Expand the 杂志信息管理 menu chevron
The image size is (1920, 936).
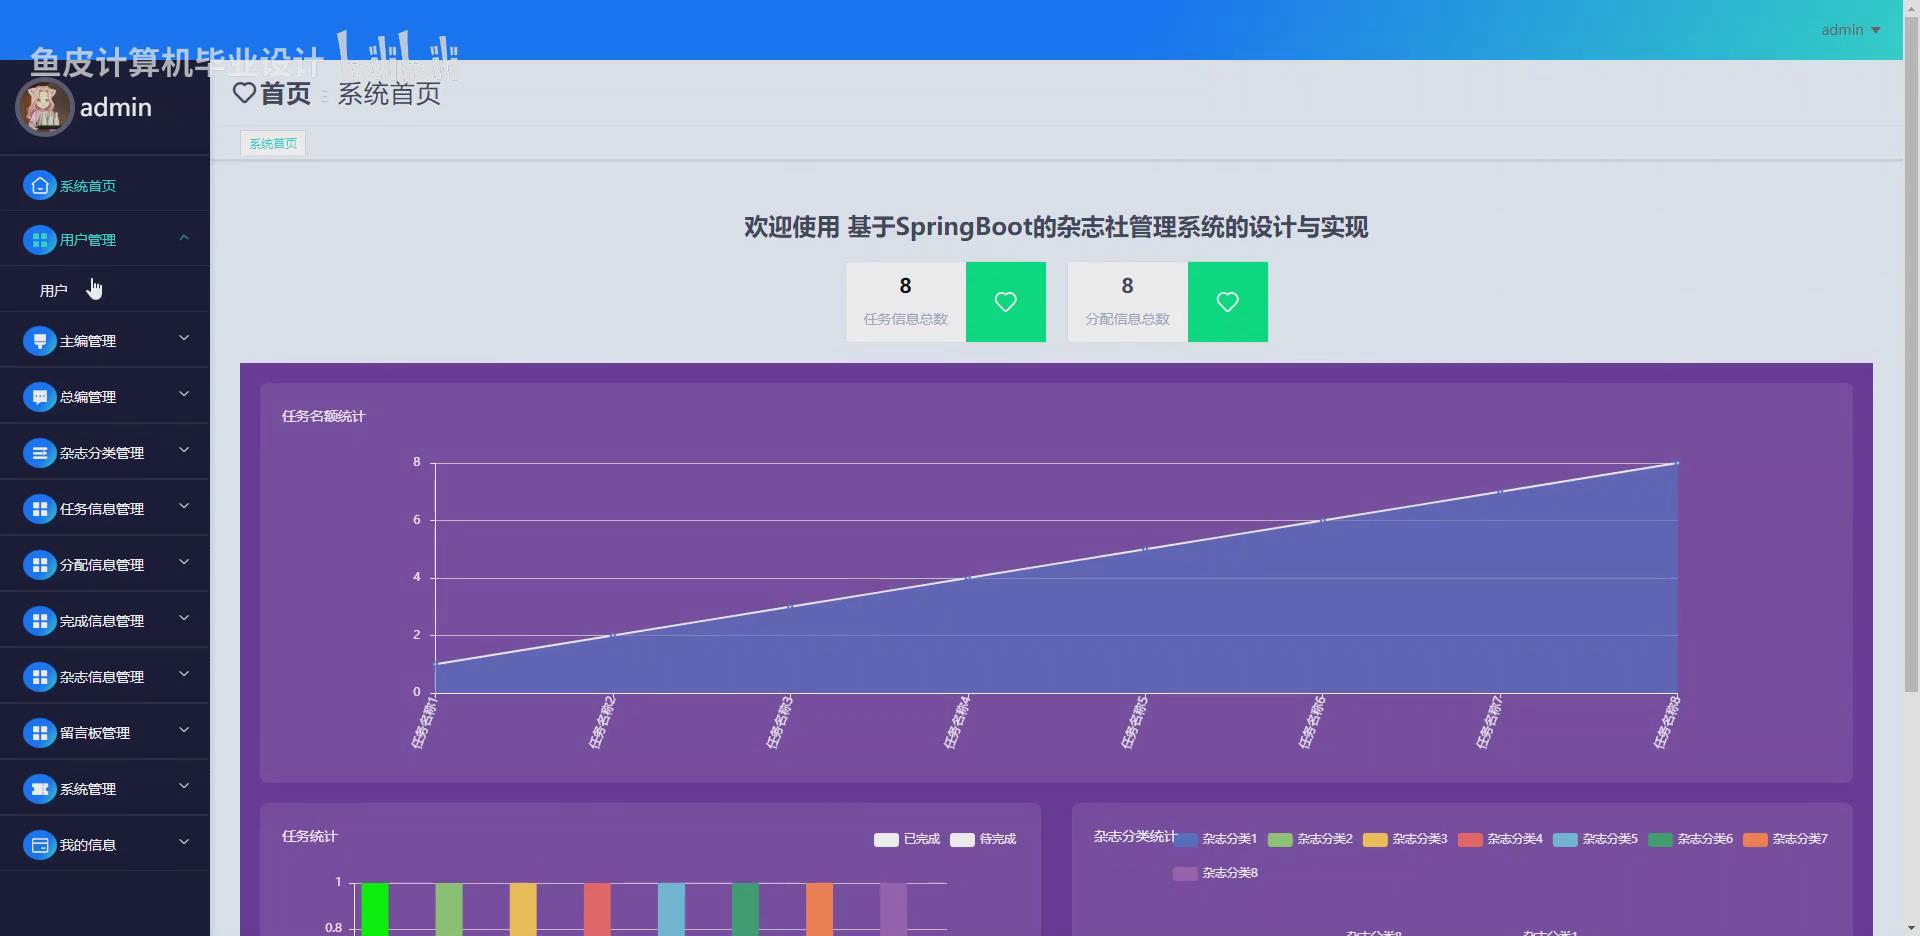[x=184, y=675]
